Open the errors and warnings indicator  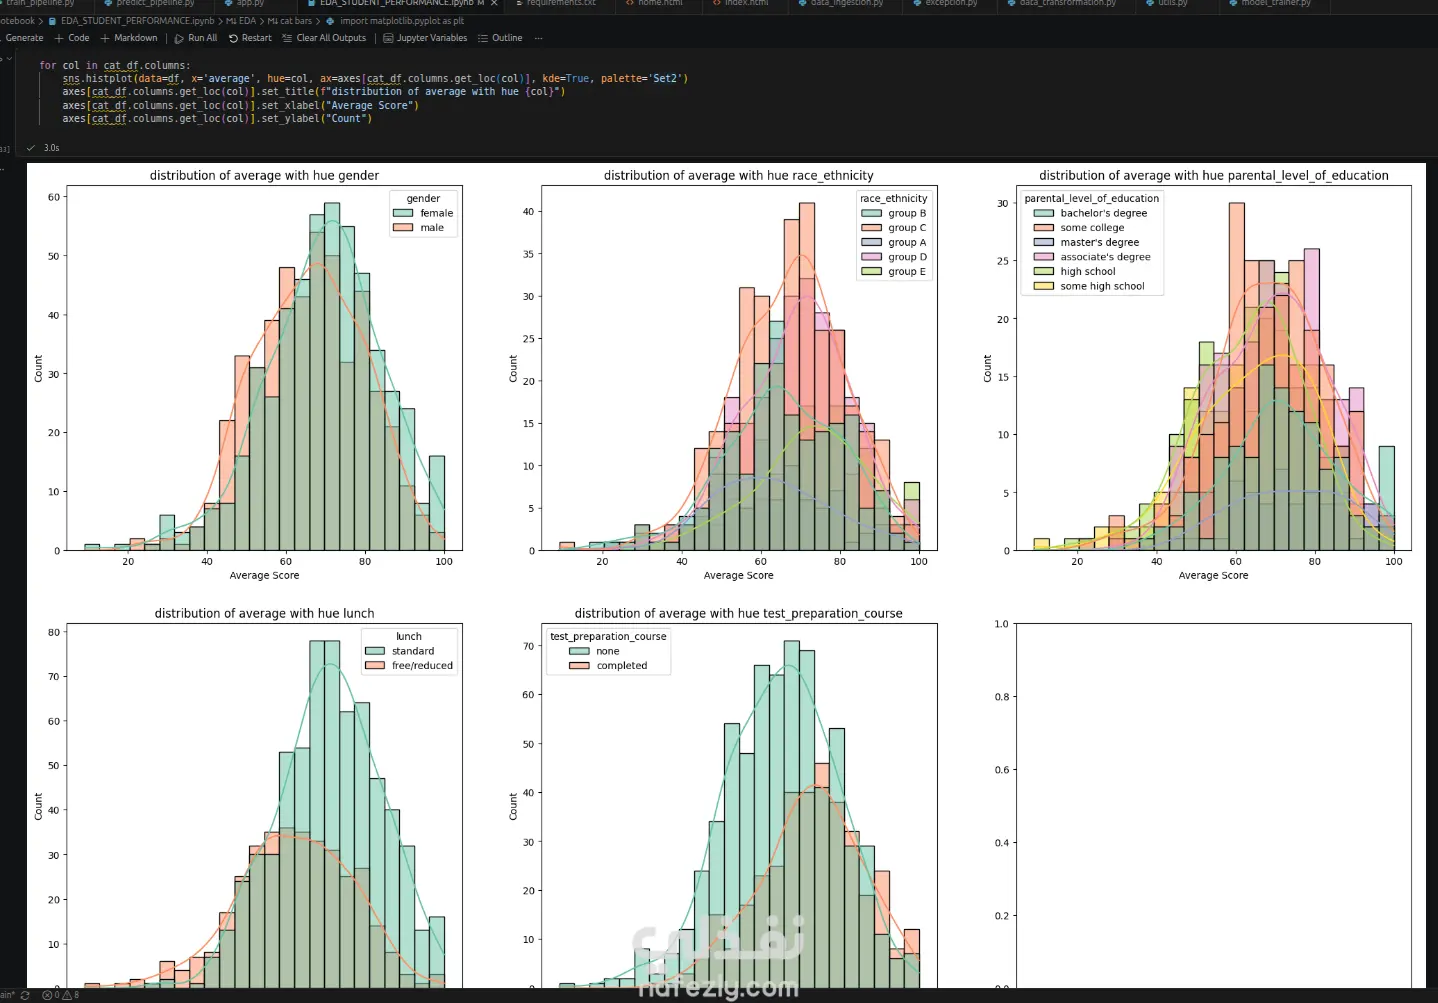[x=61, y=995]
